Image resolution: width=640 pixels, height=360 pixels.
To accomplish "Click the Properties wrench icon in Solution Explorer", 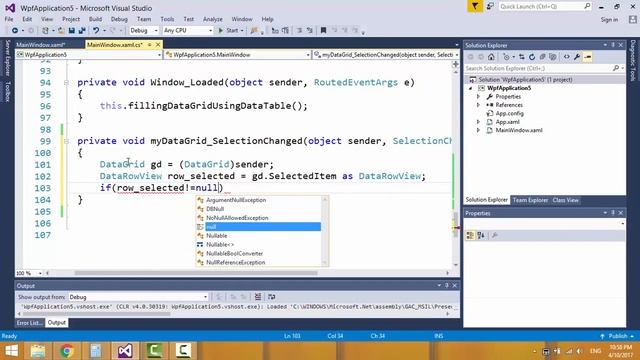I will click(x=577, y=57).
